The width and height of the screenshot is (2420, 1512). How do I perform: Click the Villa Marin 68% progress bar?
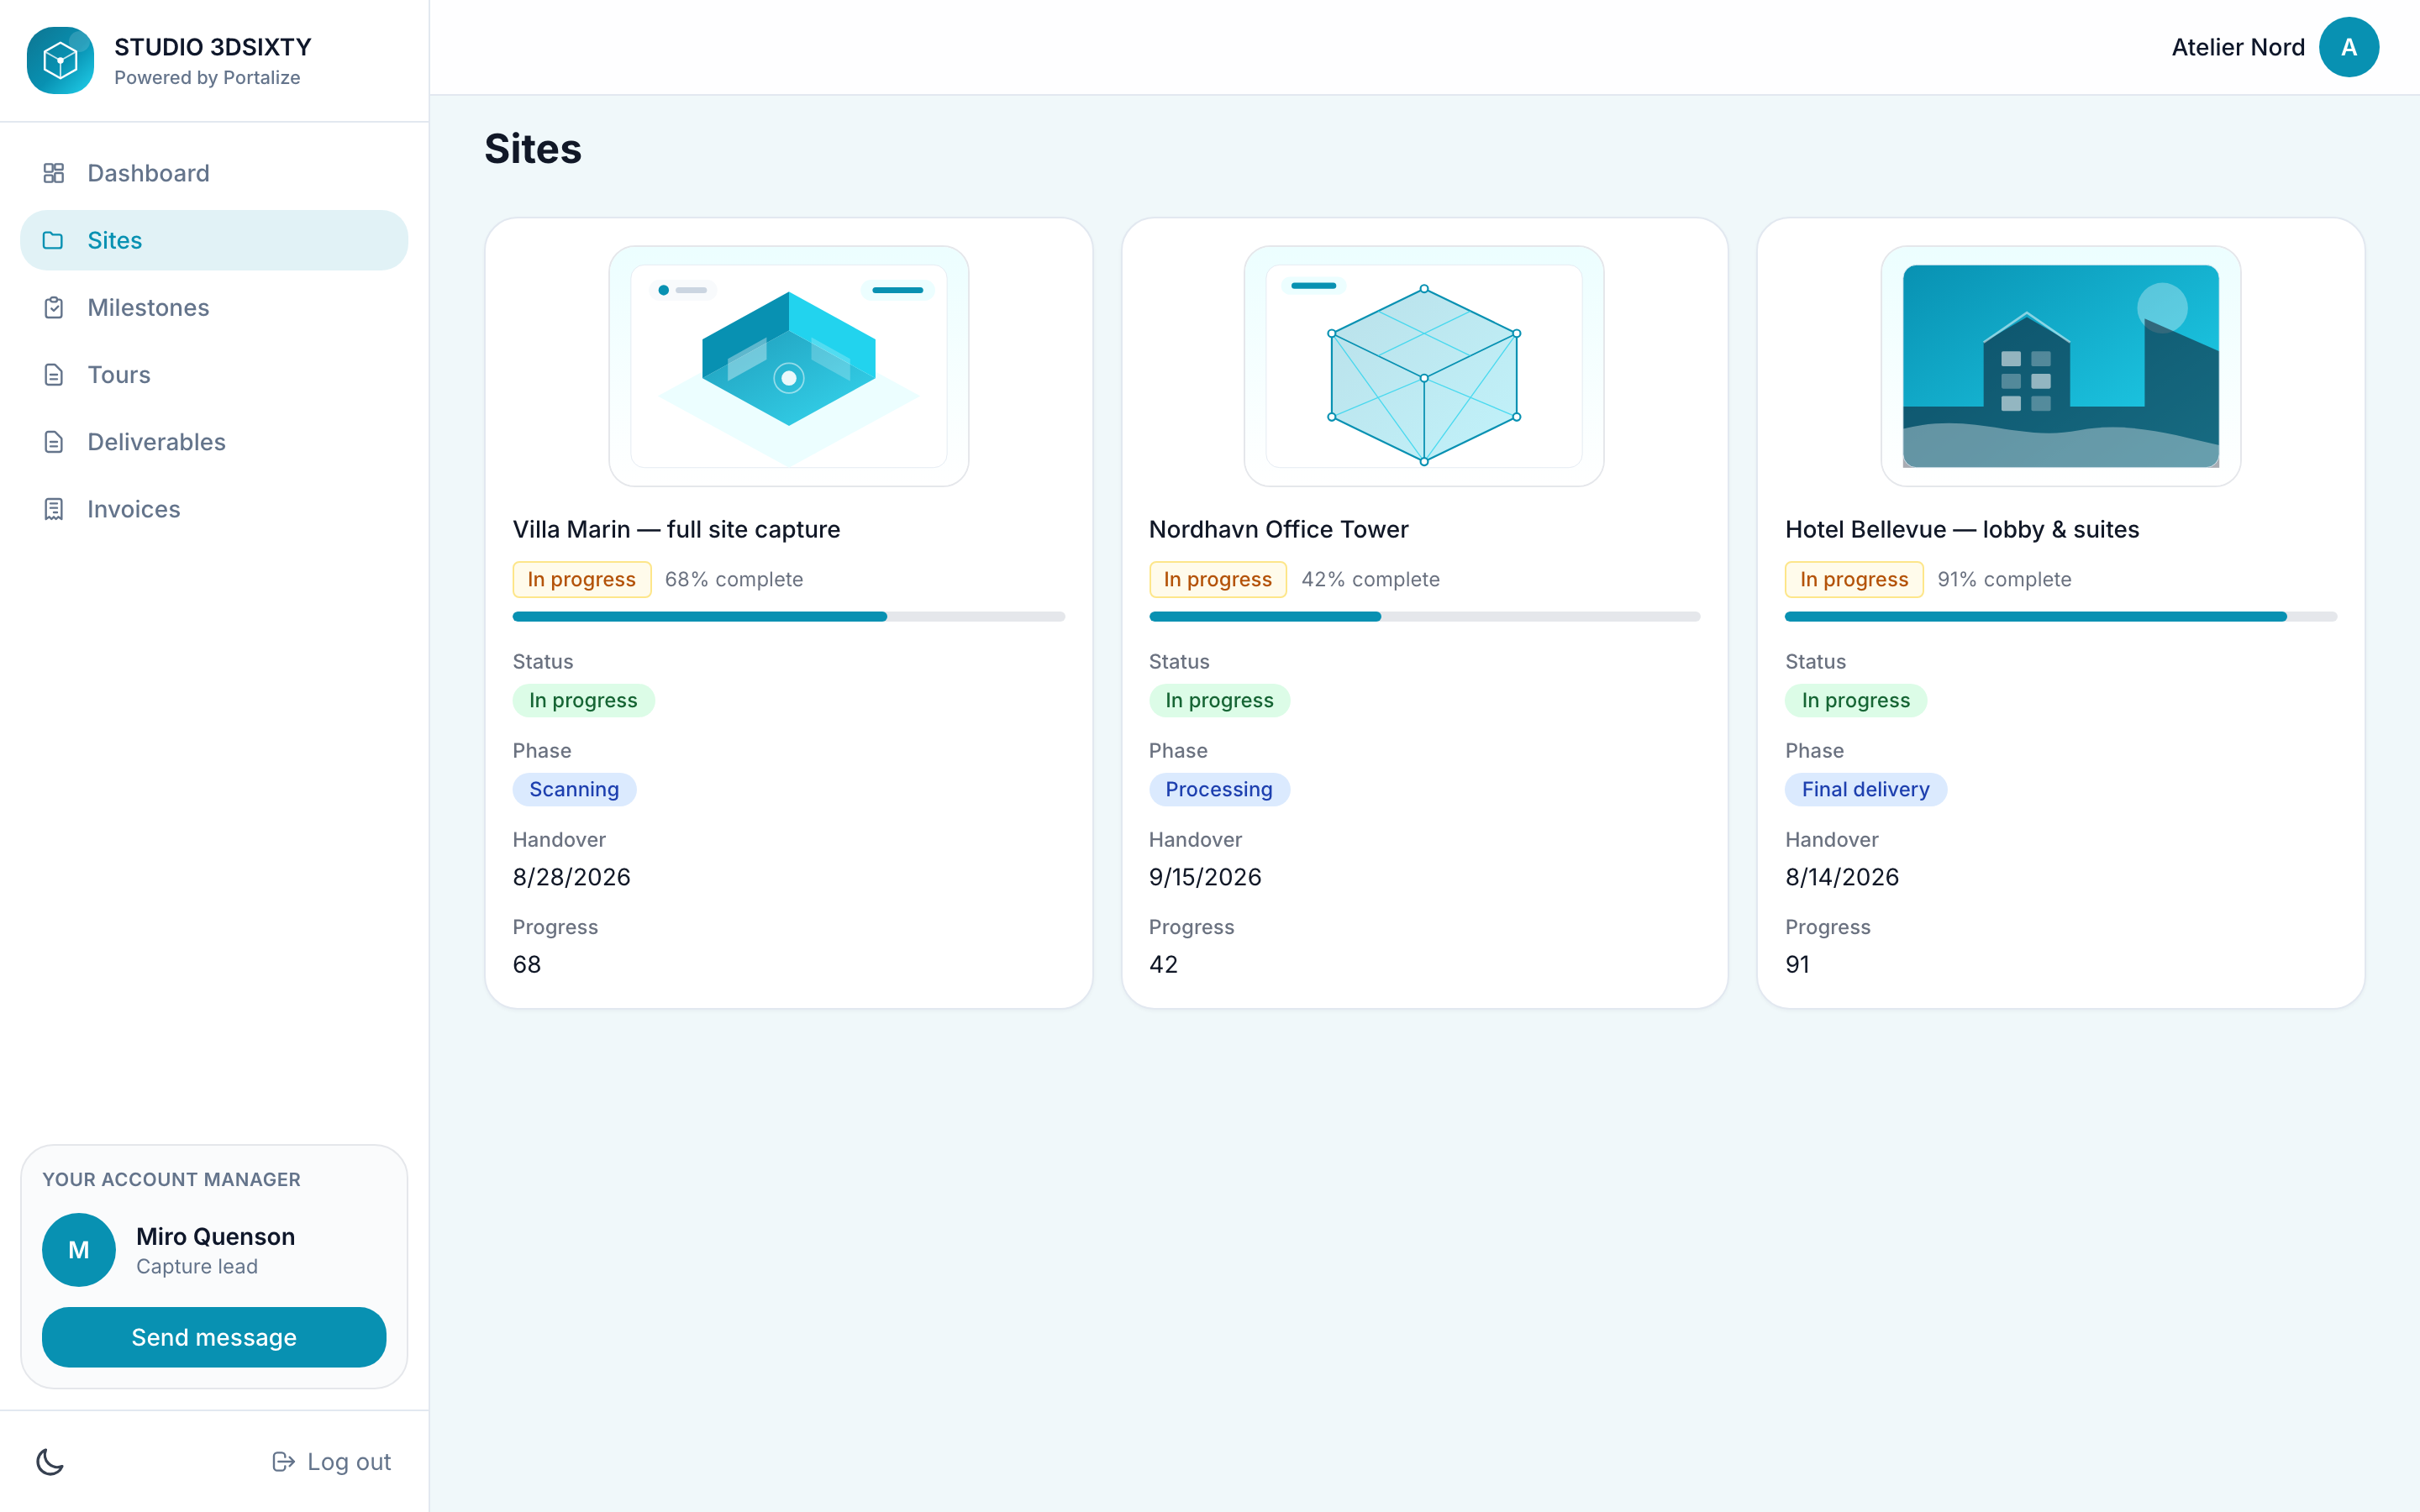click(x=788, y=617)
